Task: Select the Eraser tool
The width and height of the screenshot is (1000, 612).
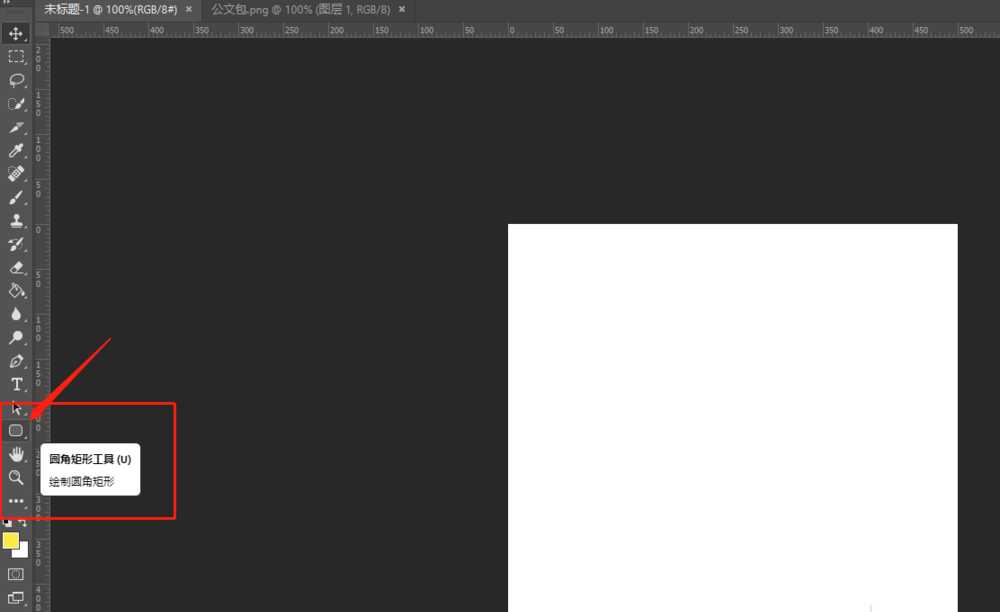Action: pyautogui.click(x=16, y=268)
